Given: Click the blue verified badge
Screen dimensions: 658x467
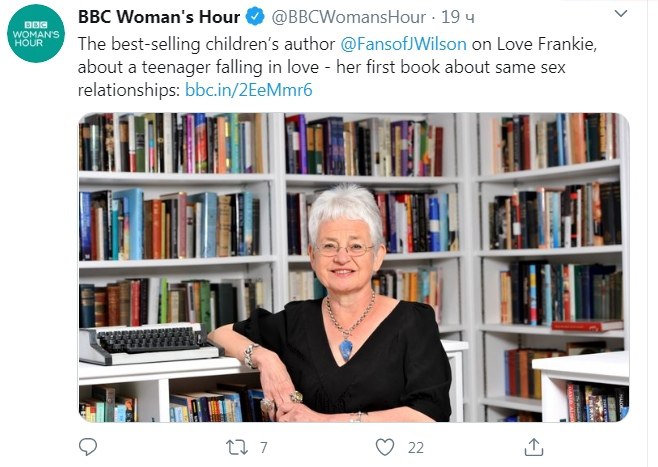Looking at the screenshot, I should [255, 17].
